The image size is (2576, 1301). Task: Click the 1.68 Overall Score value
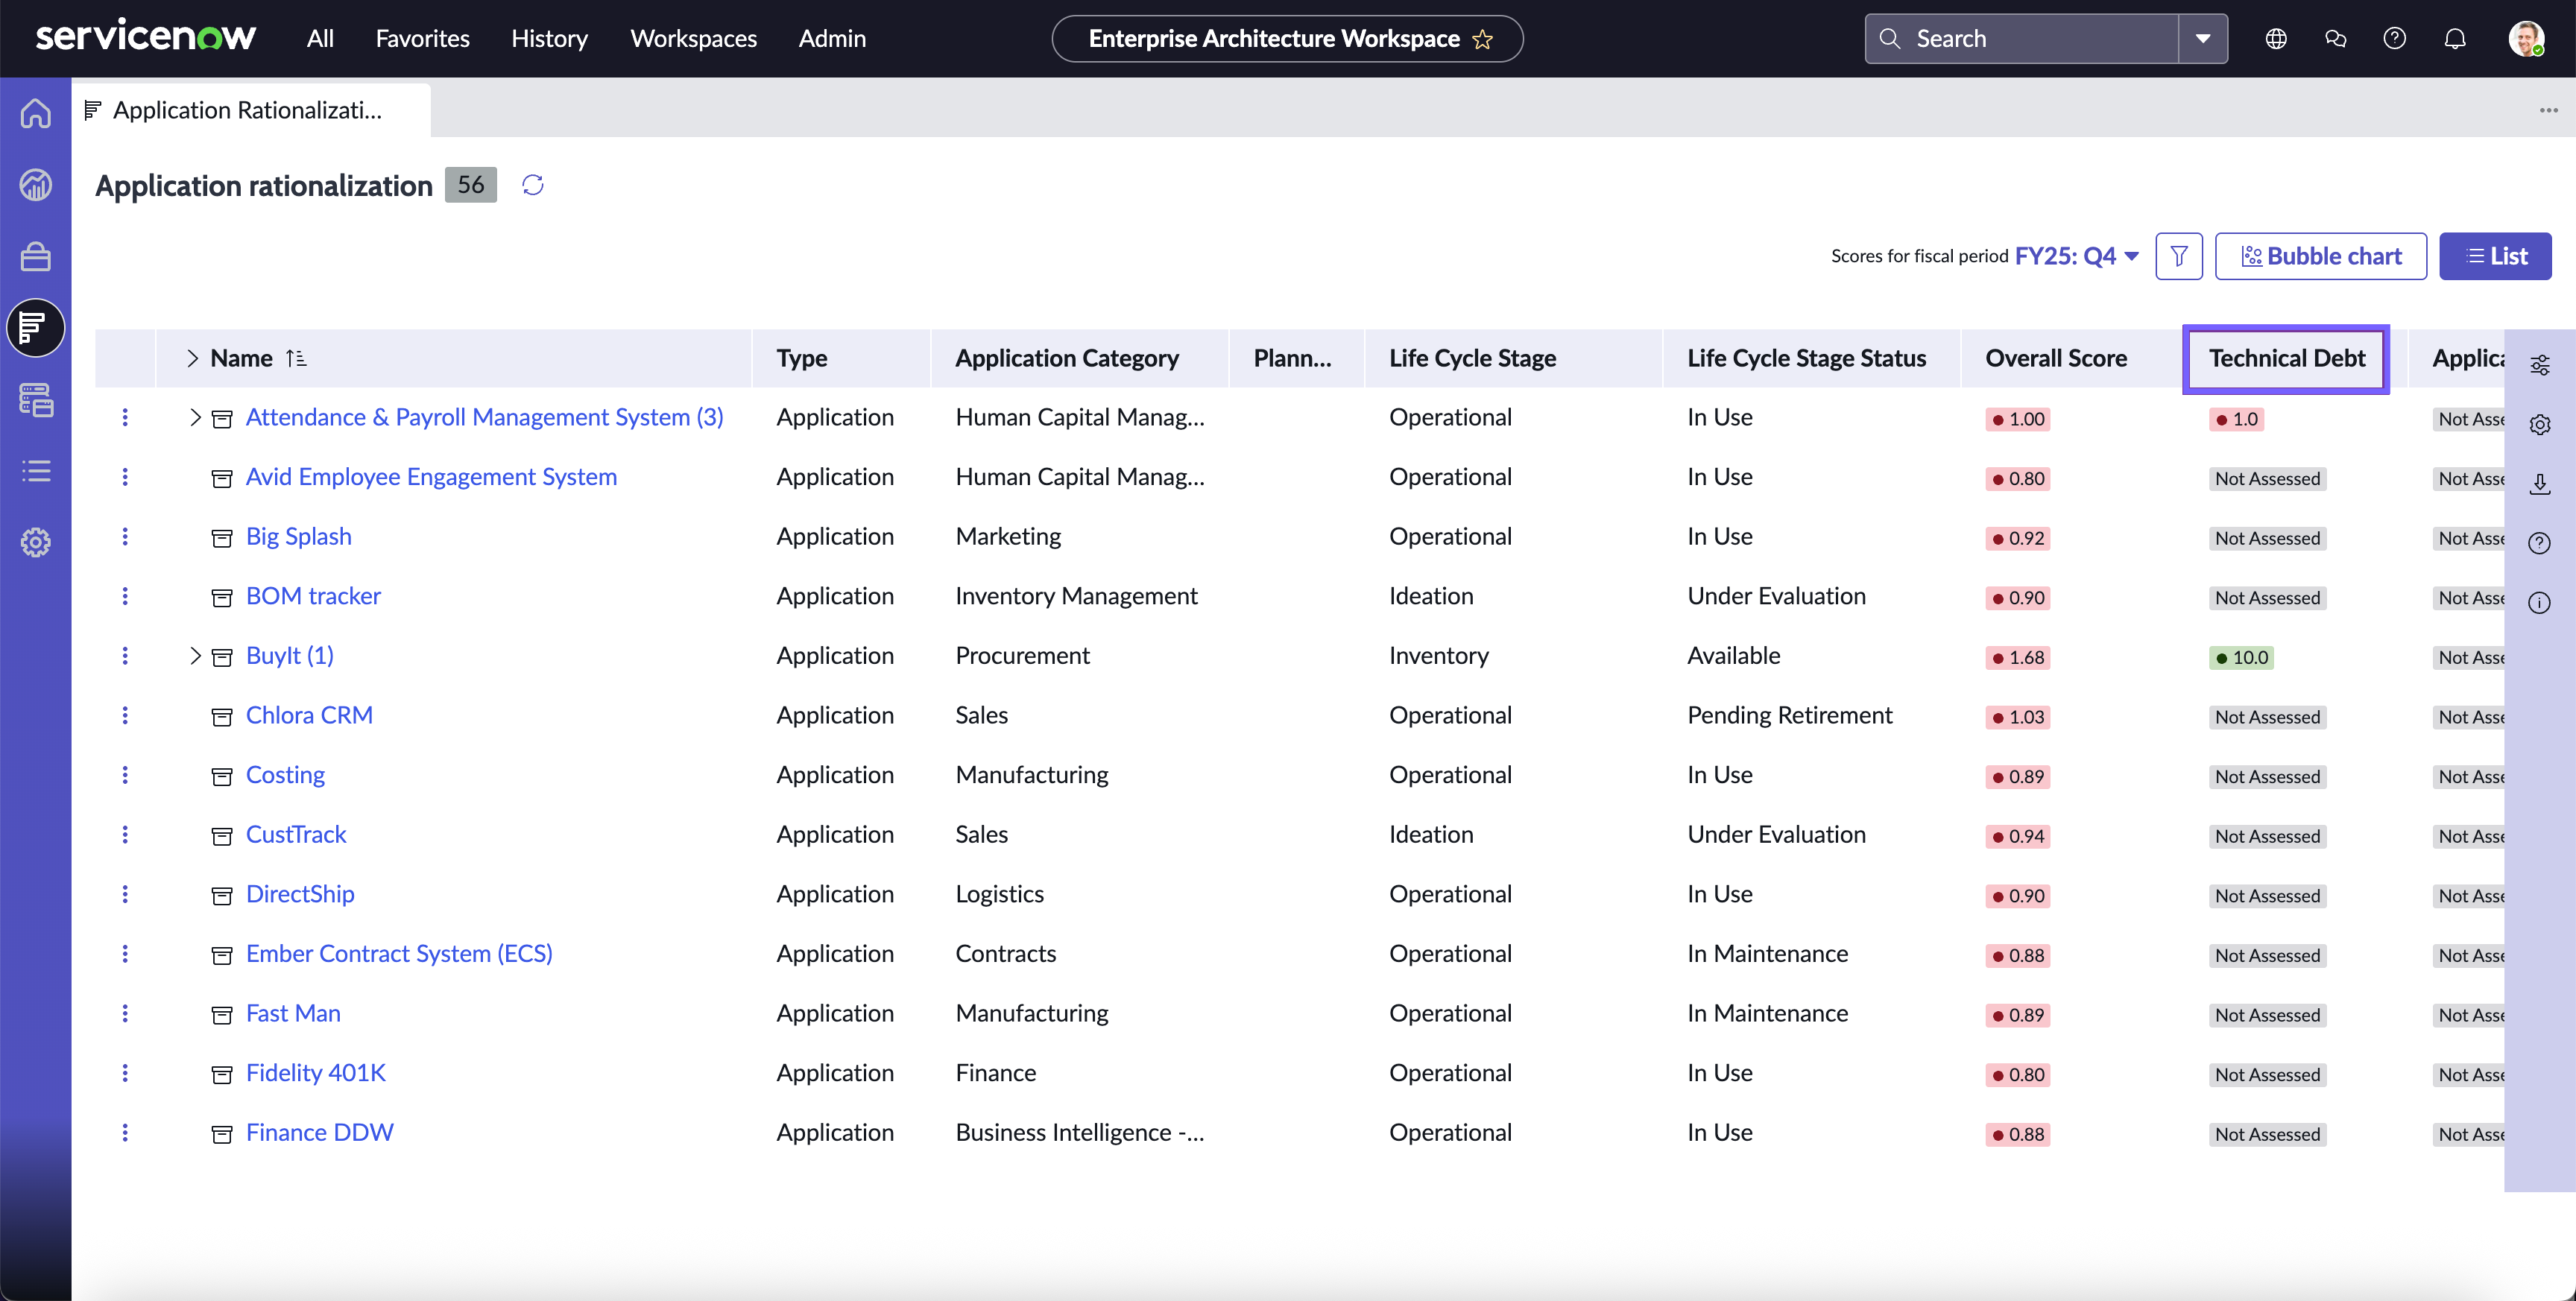[2018, 658]
